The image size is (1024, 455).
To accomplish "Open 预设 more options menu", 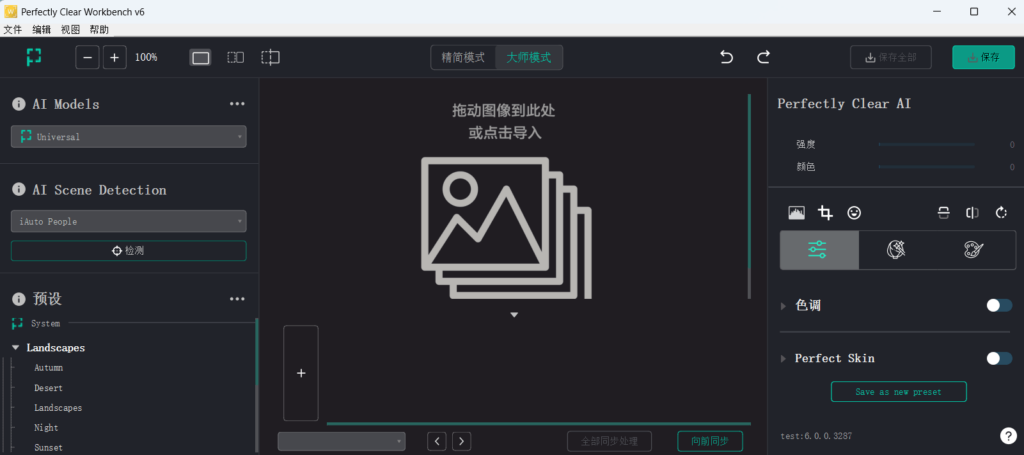I will (237, 299).
